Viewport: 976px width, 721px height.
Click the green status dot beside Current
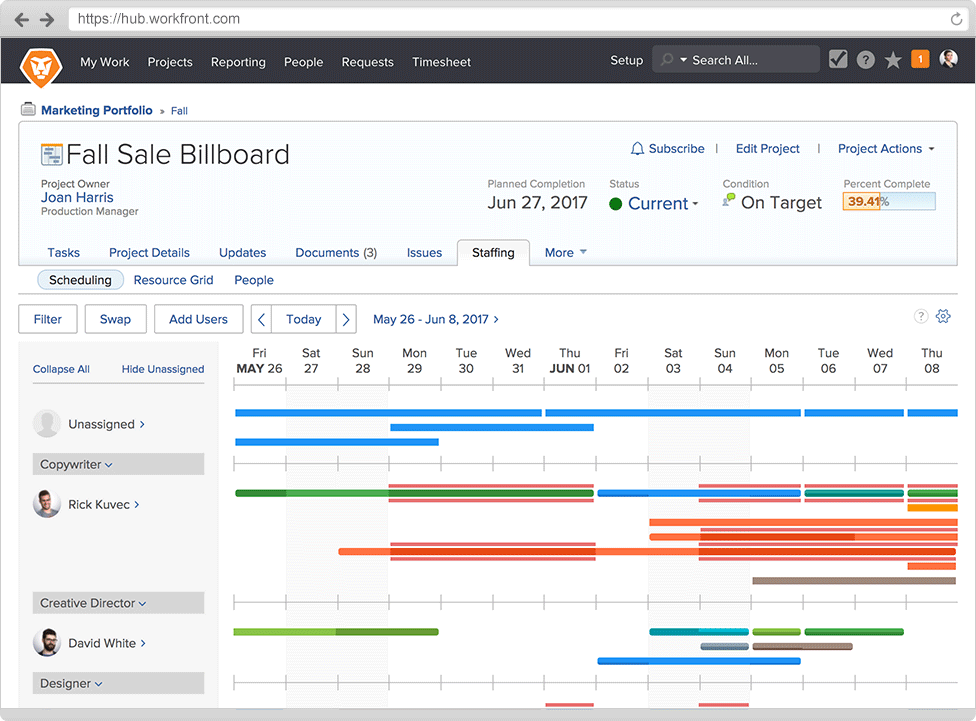(x=616, y=204)
